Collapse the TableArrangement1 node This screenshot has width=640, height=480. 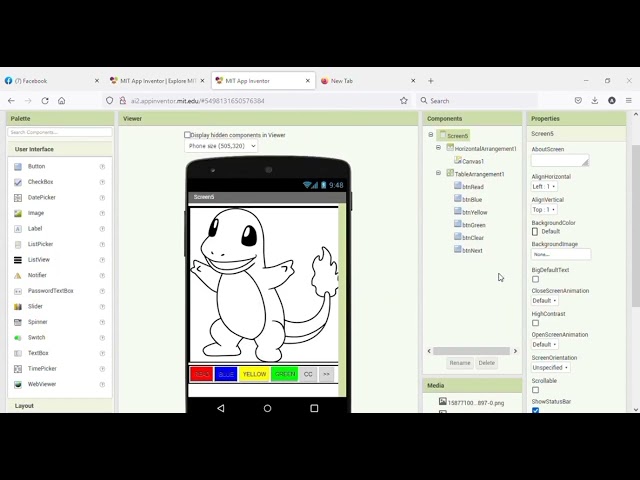(x=438, y=173)
